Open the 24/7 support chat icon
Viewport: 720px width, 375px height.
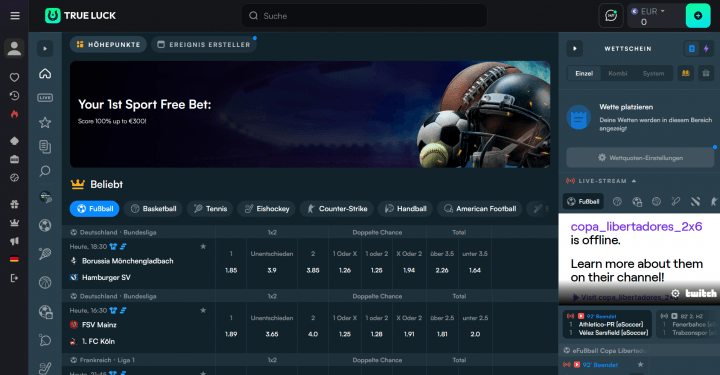pyautogui.click(x=611, y=16)
